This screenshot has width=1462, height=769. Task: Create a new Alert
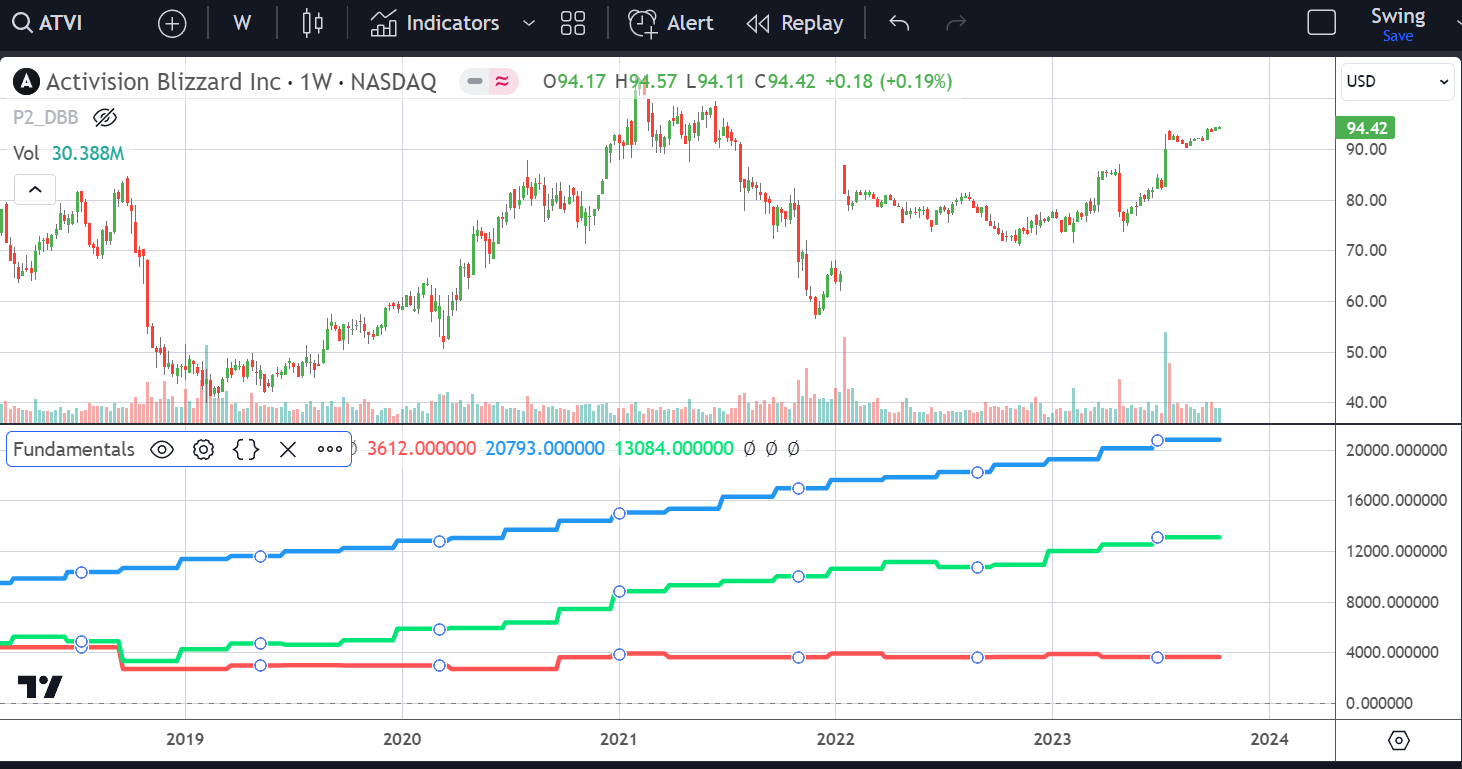(x=671, y=23)
